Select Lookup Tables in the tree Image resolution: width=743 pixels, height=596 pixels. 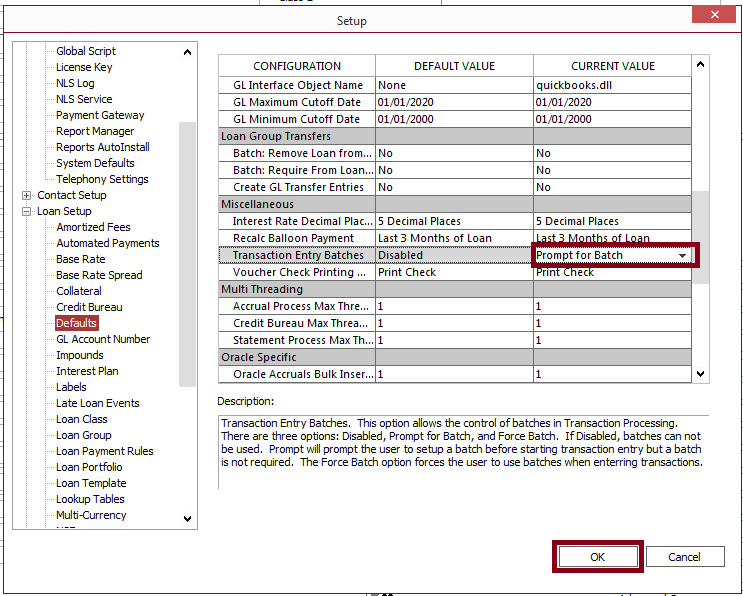tap(90, 499)
